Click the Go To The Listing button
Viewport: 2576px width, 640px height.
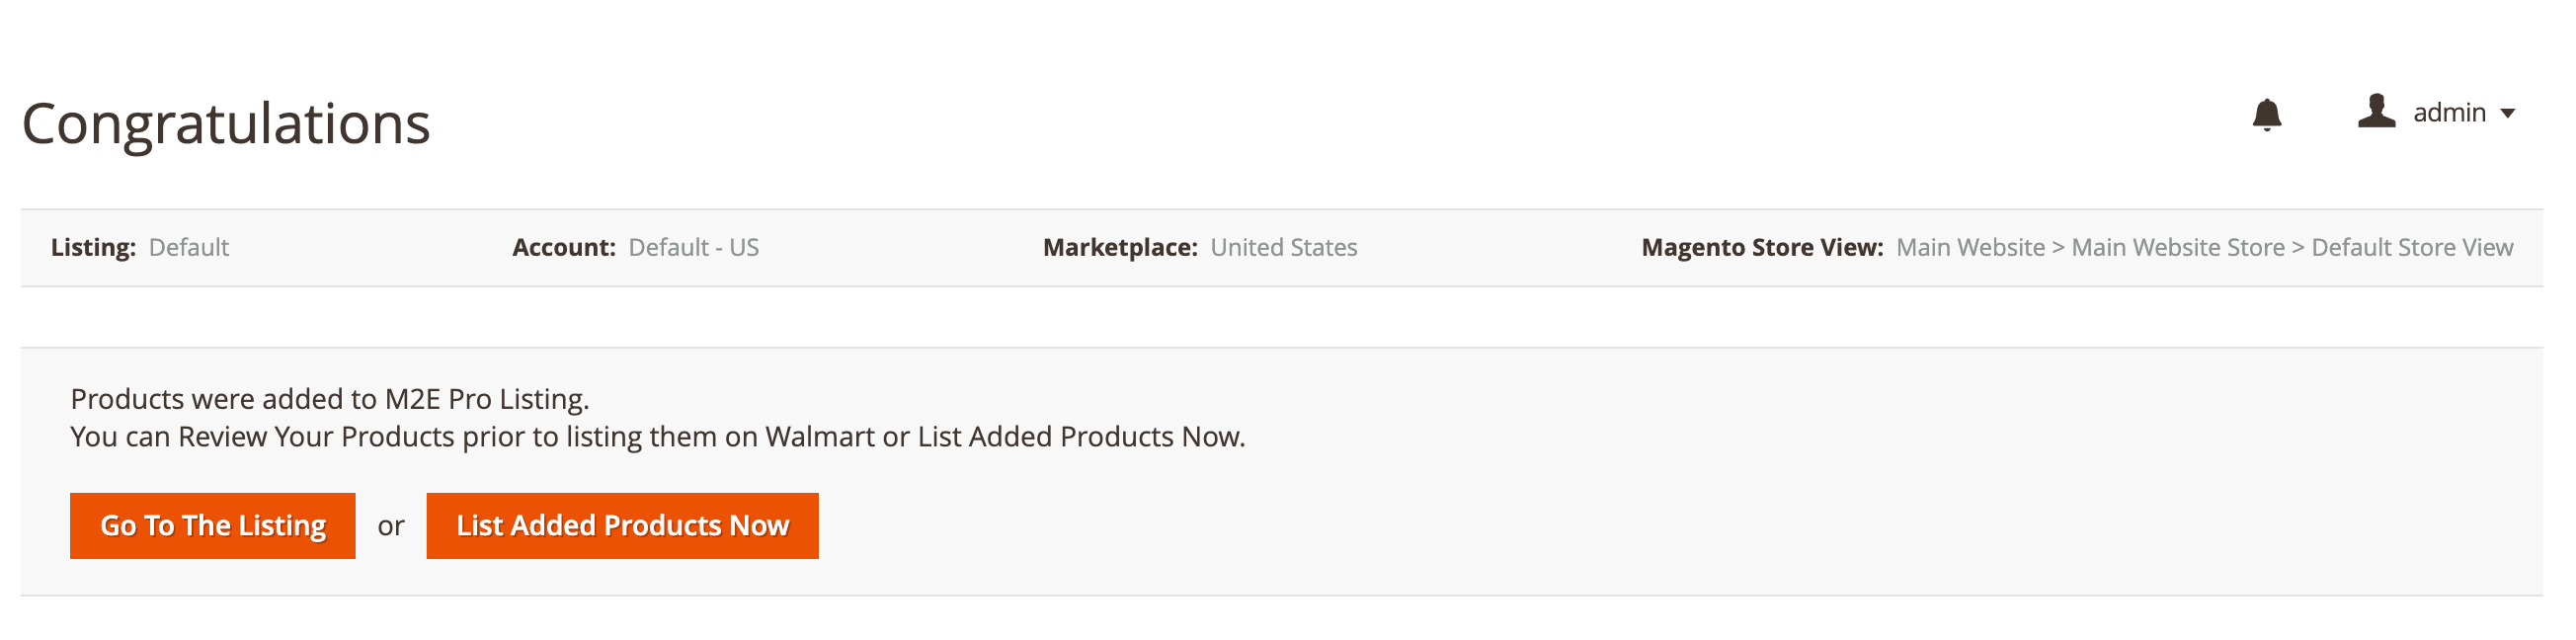(212, 525)
